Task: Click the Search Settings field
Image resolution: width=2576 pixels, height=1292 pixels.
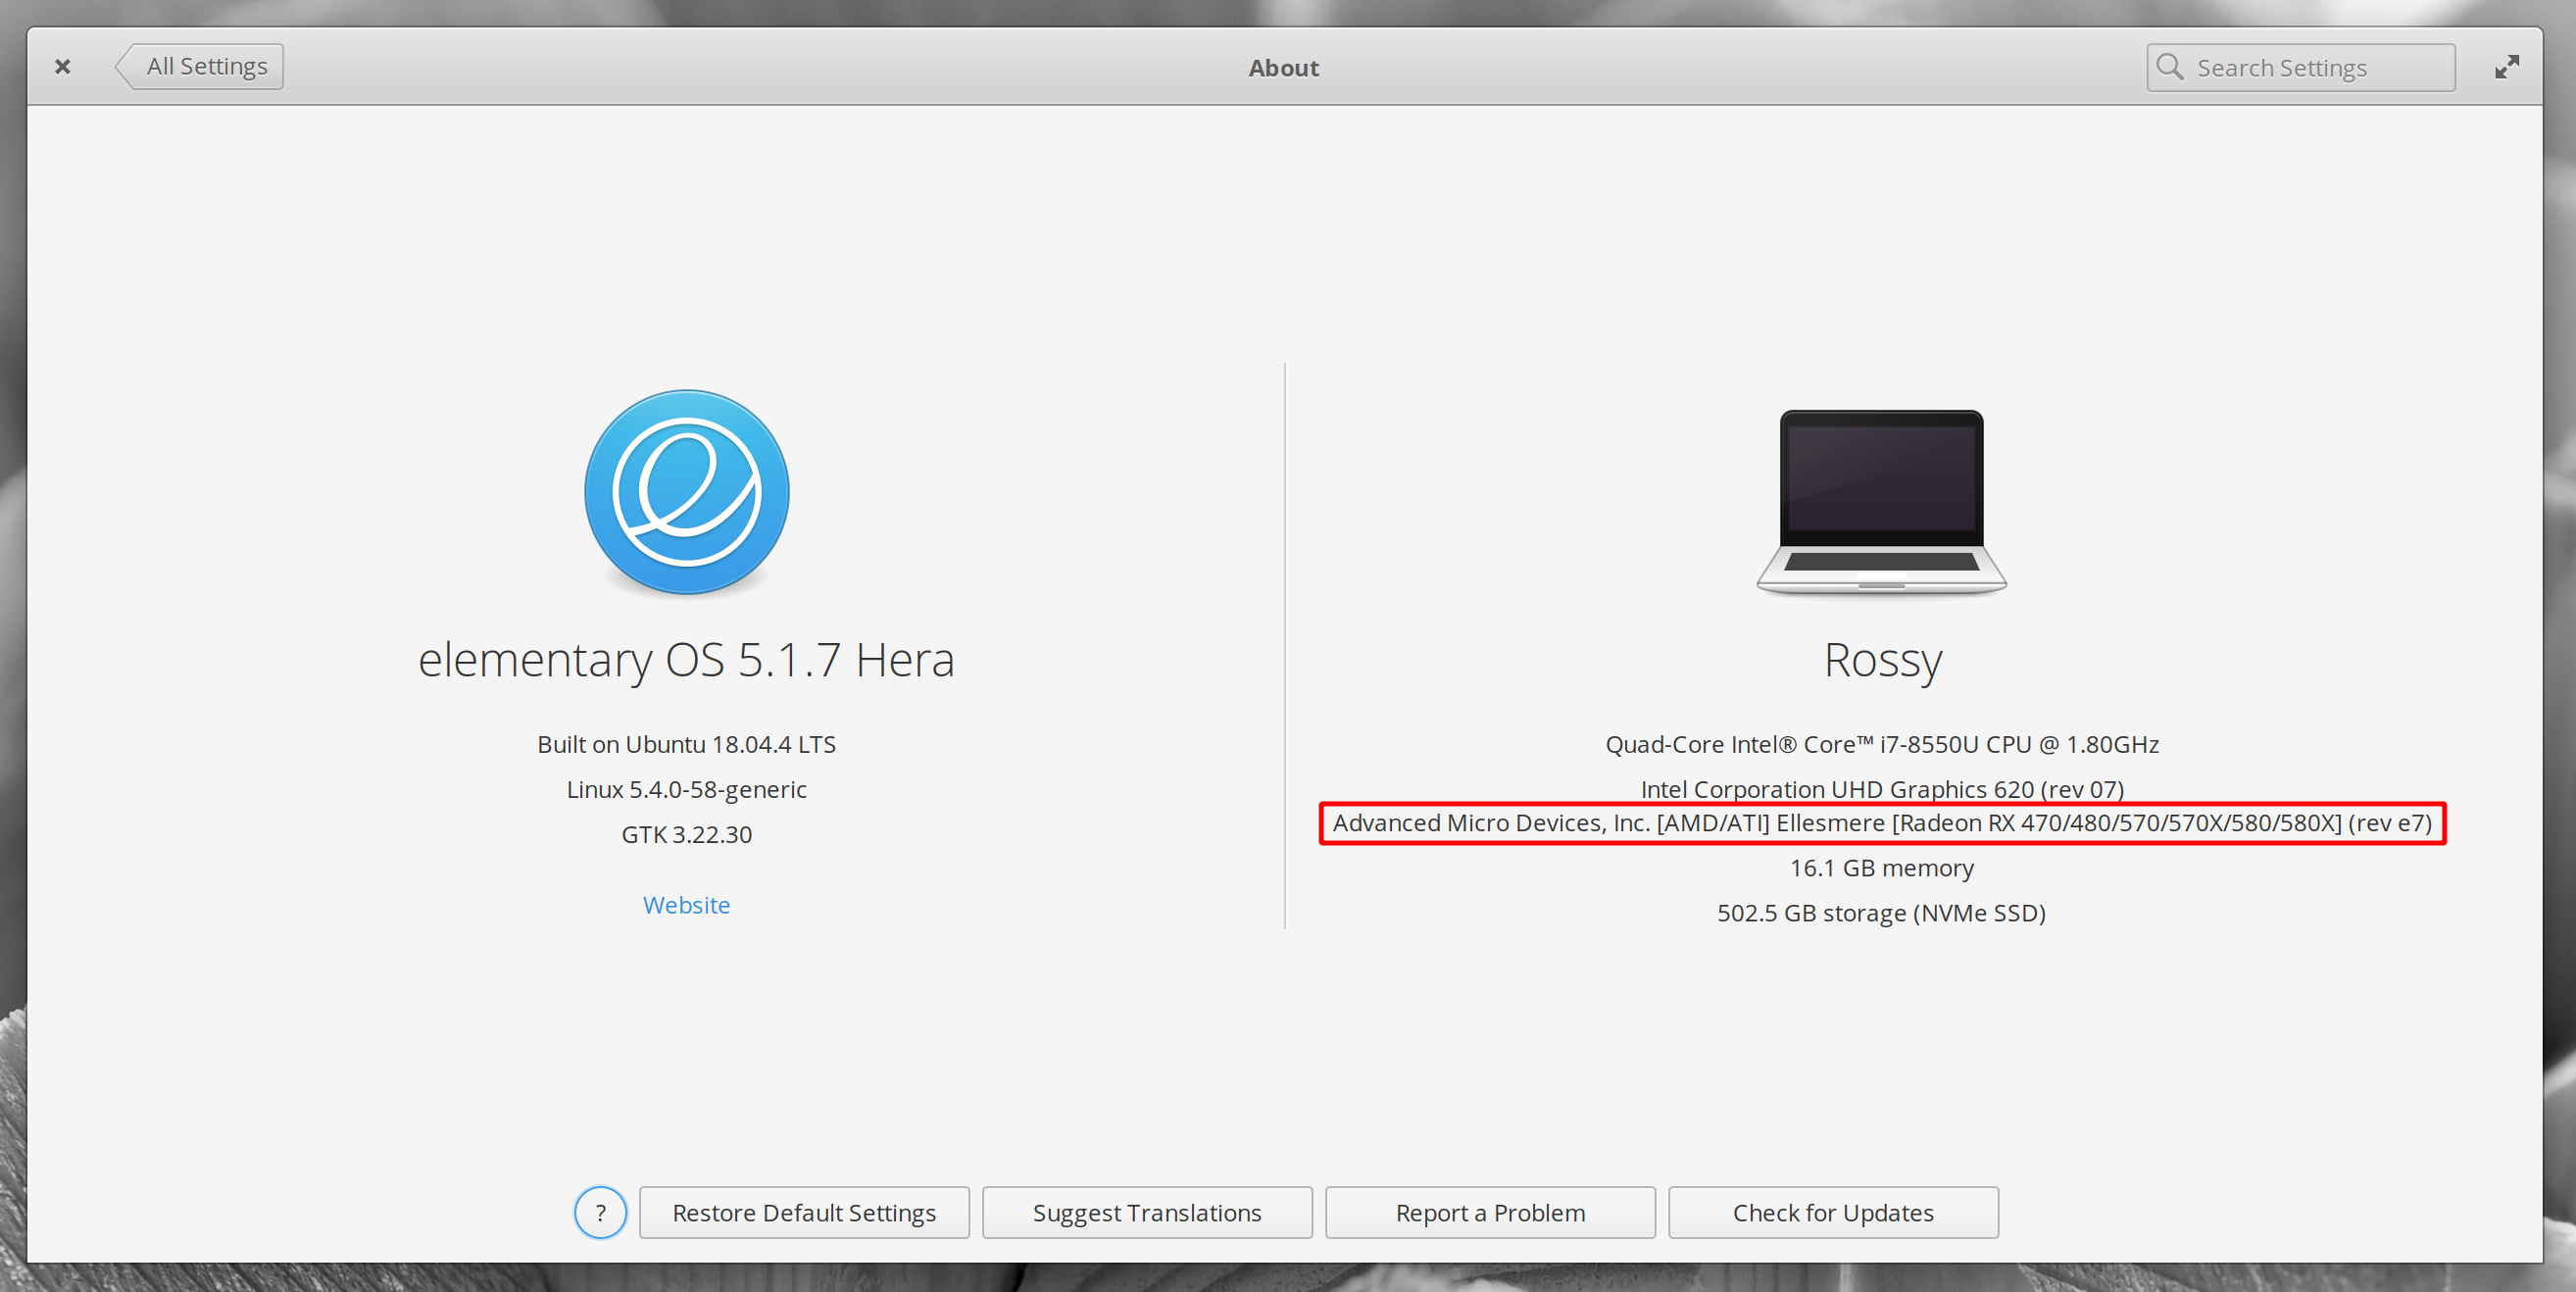Action: click(x=2300, y=68)
